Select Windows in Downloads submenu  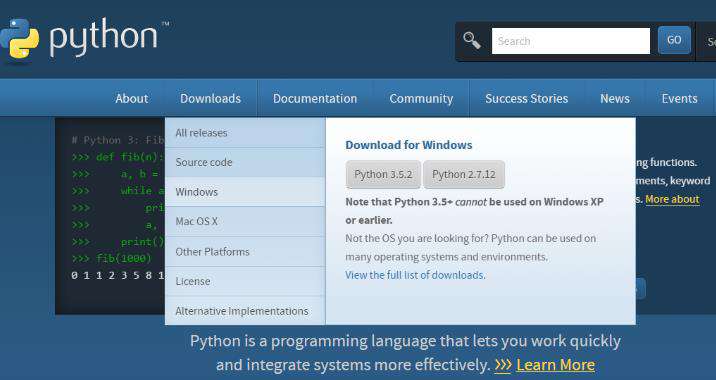click(245, 192)
